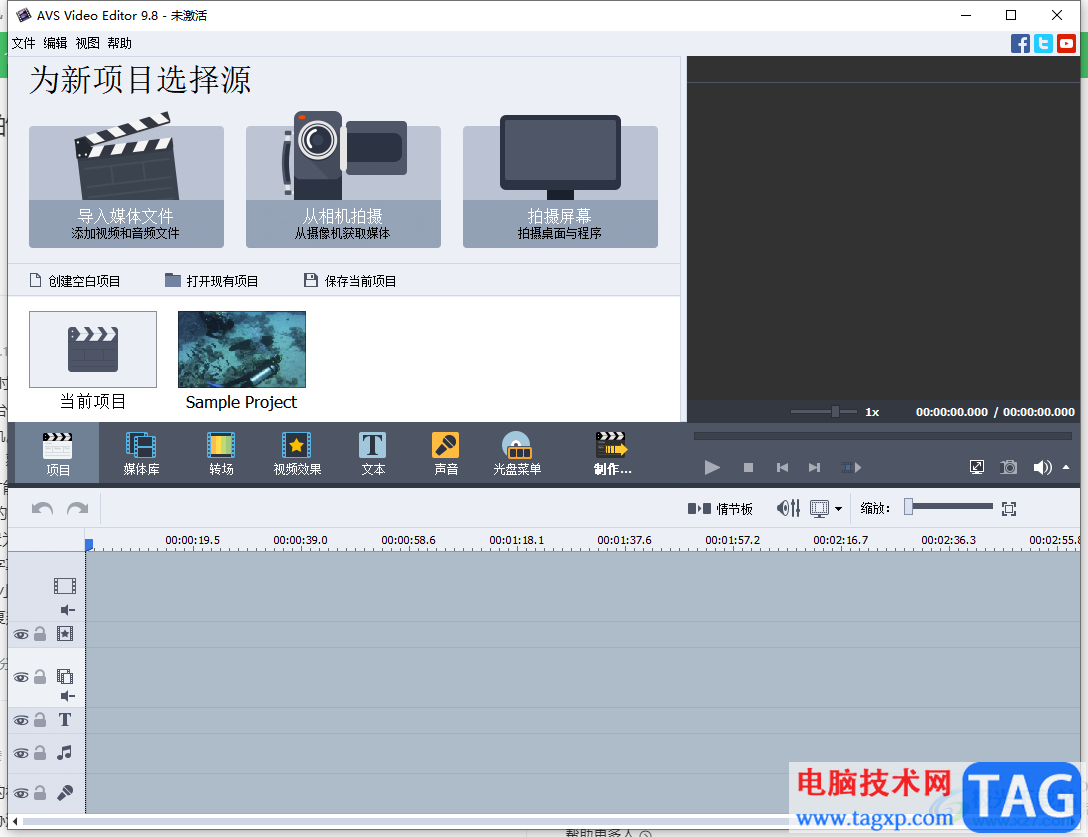Screen dimensions: 1088x837
Task: Click the timeline display monitor icon
Action: (x=819, y=509)
